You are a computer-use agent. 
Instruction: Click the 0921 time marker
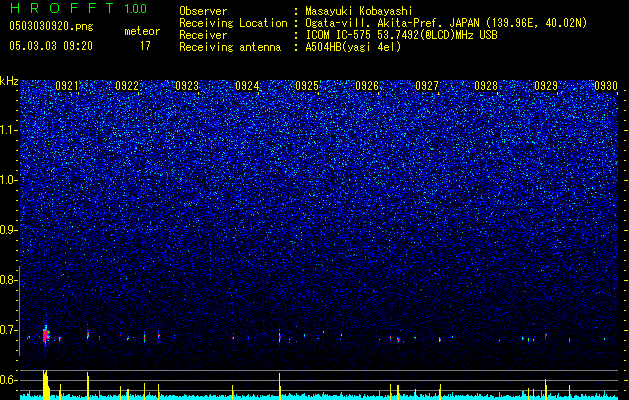pos(67,86)
